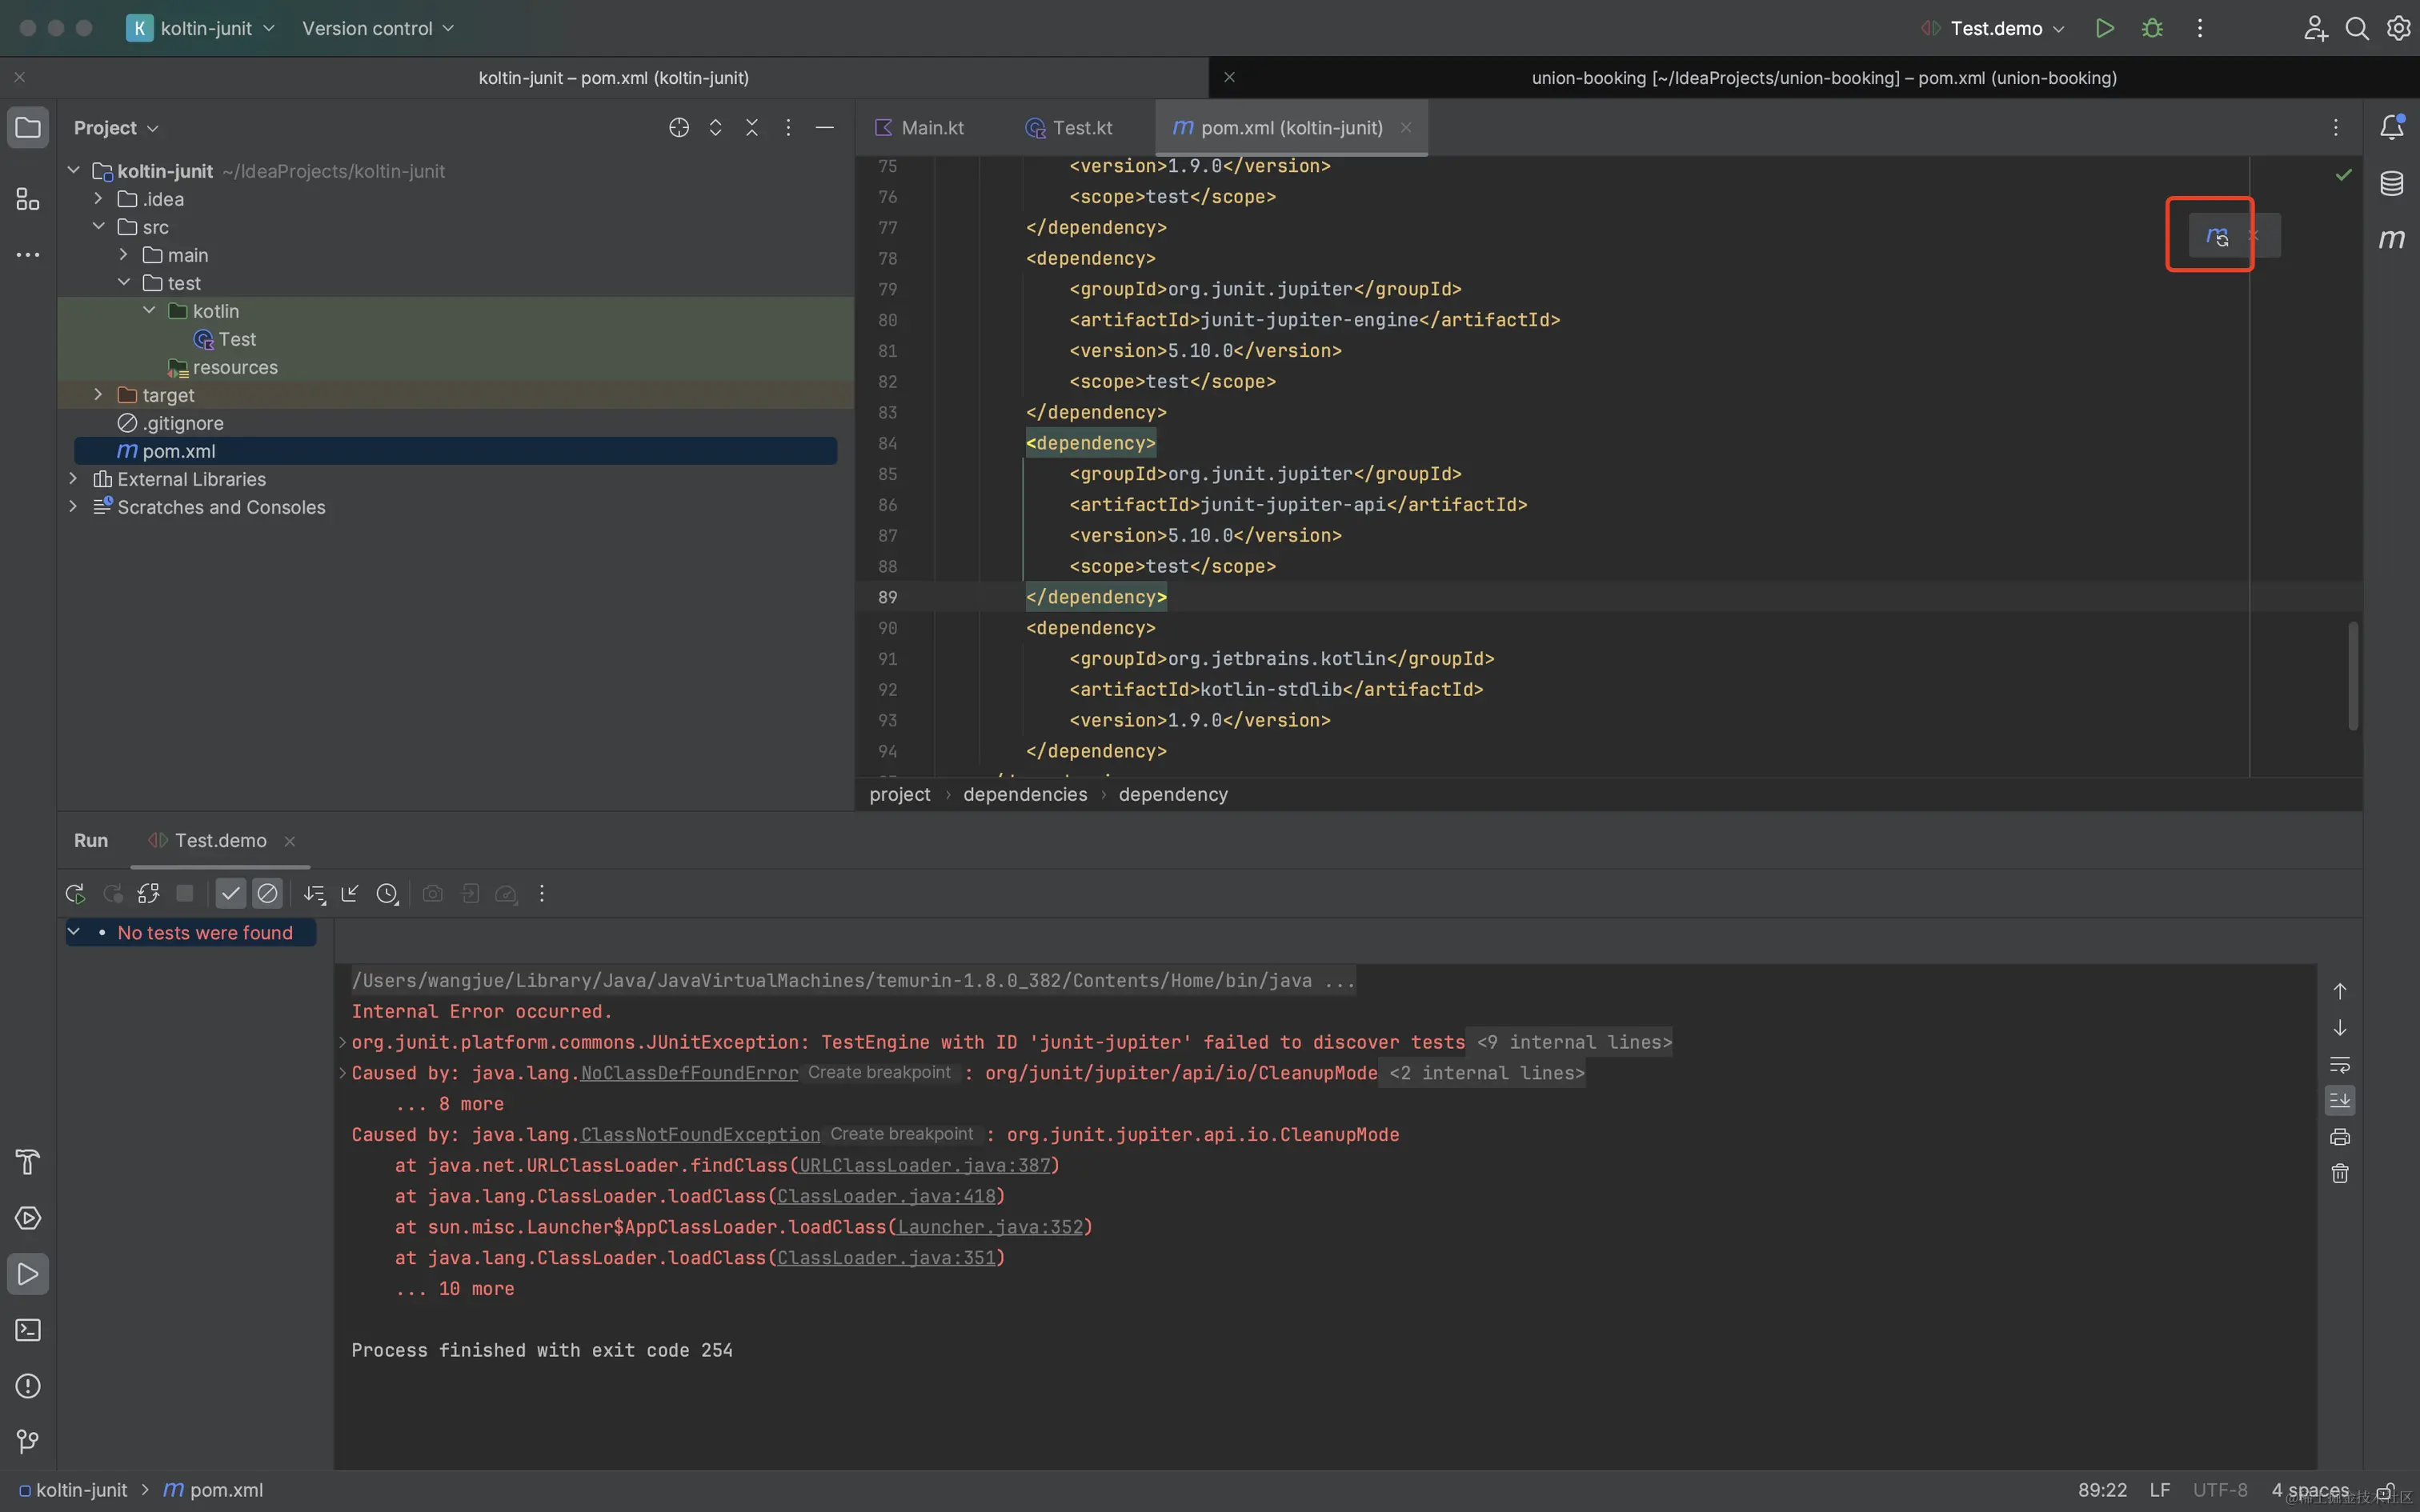The image size is (2420, 1512).
Task: Expand the target folder
Action: pyautogui.click(x=98, y=395)
